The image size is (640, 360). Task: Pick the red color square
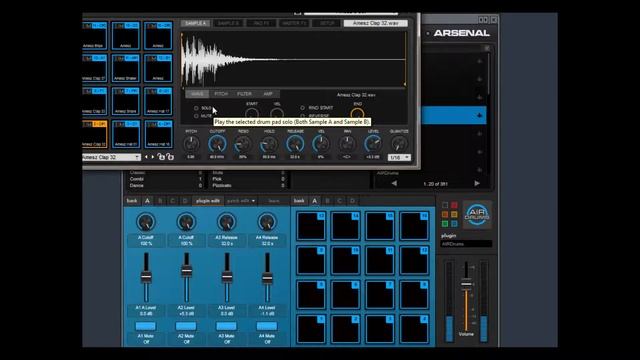point(454,205)
